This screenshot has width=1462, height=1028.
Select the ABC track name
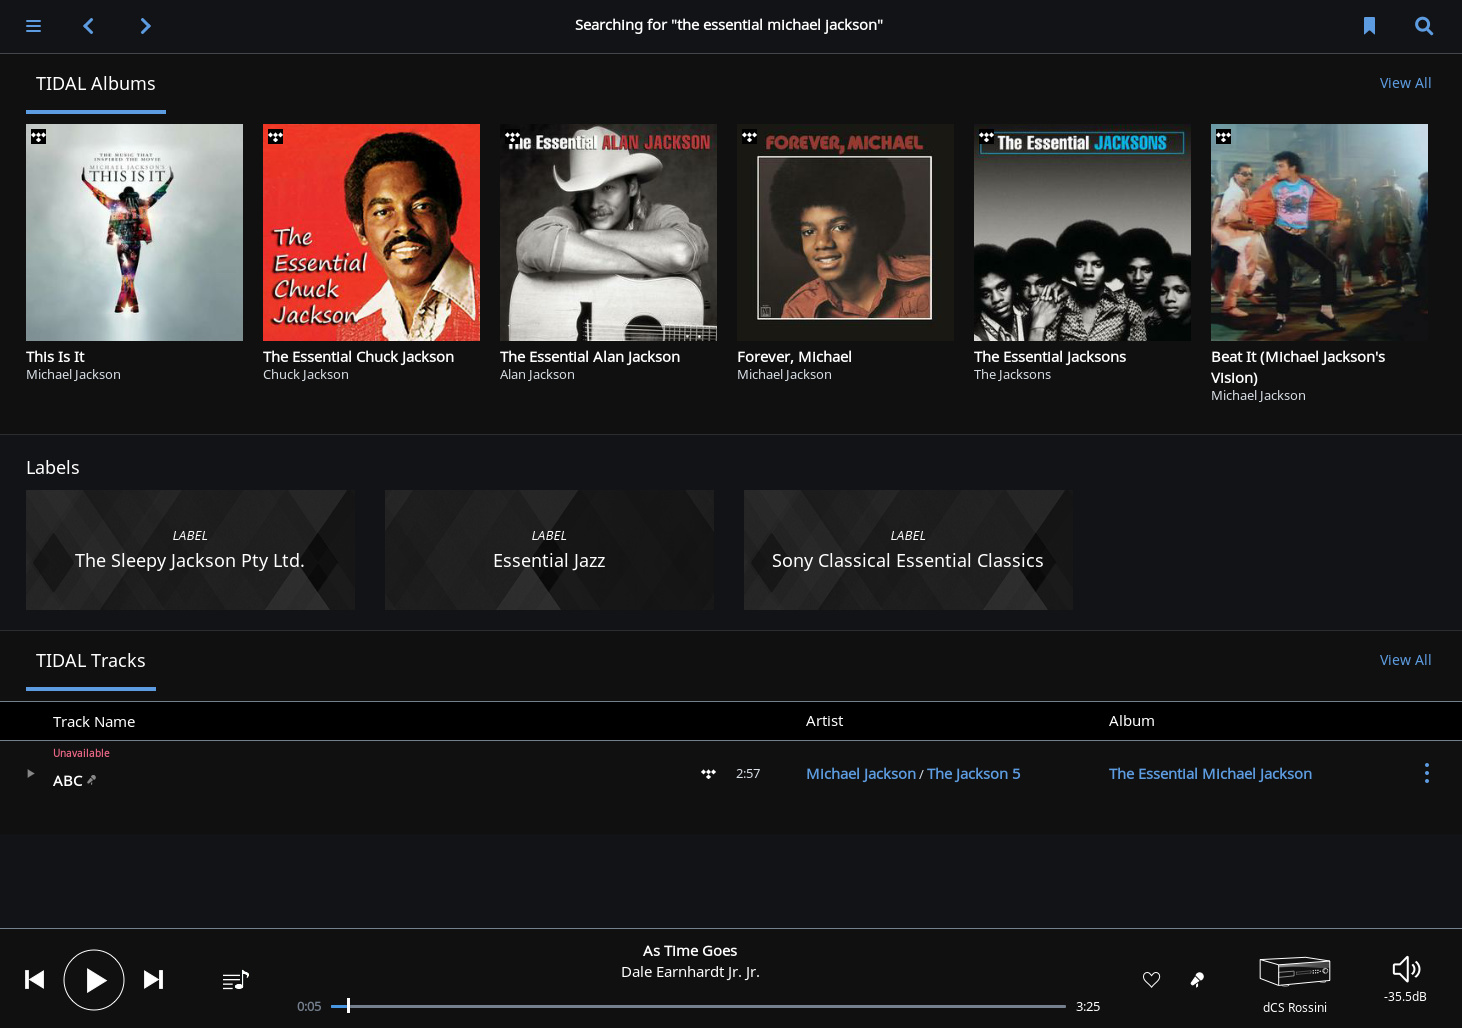click(68, 781)
